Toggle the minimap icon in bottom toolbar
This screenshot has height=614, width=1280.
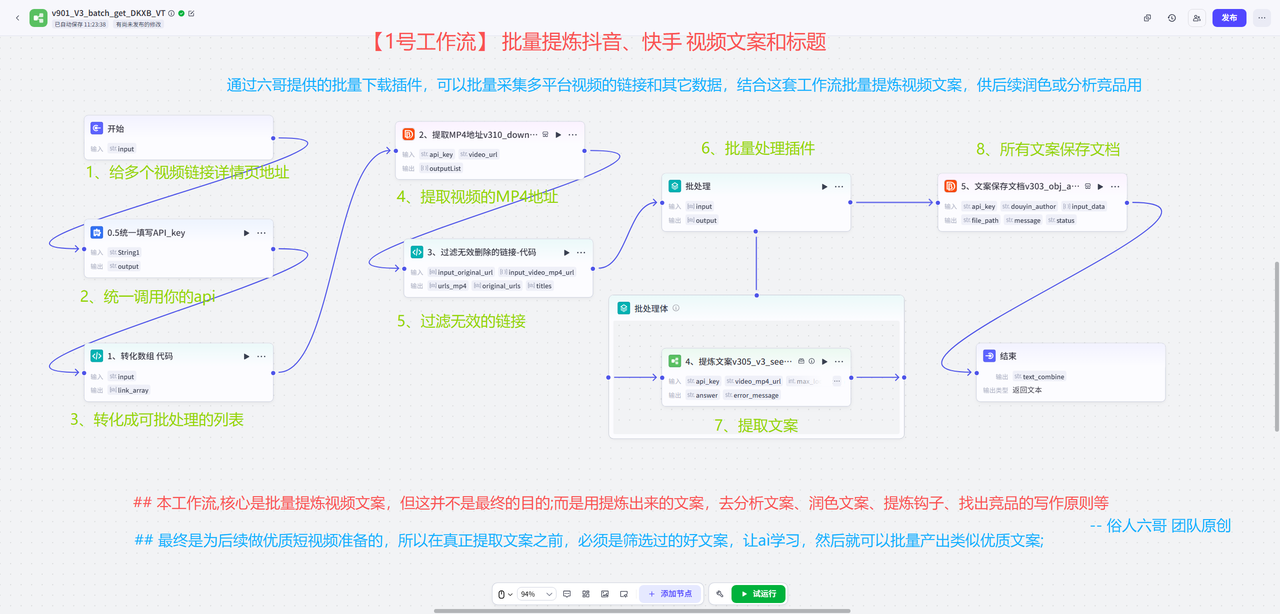[624, 594]
